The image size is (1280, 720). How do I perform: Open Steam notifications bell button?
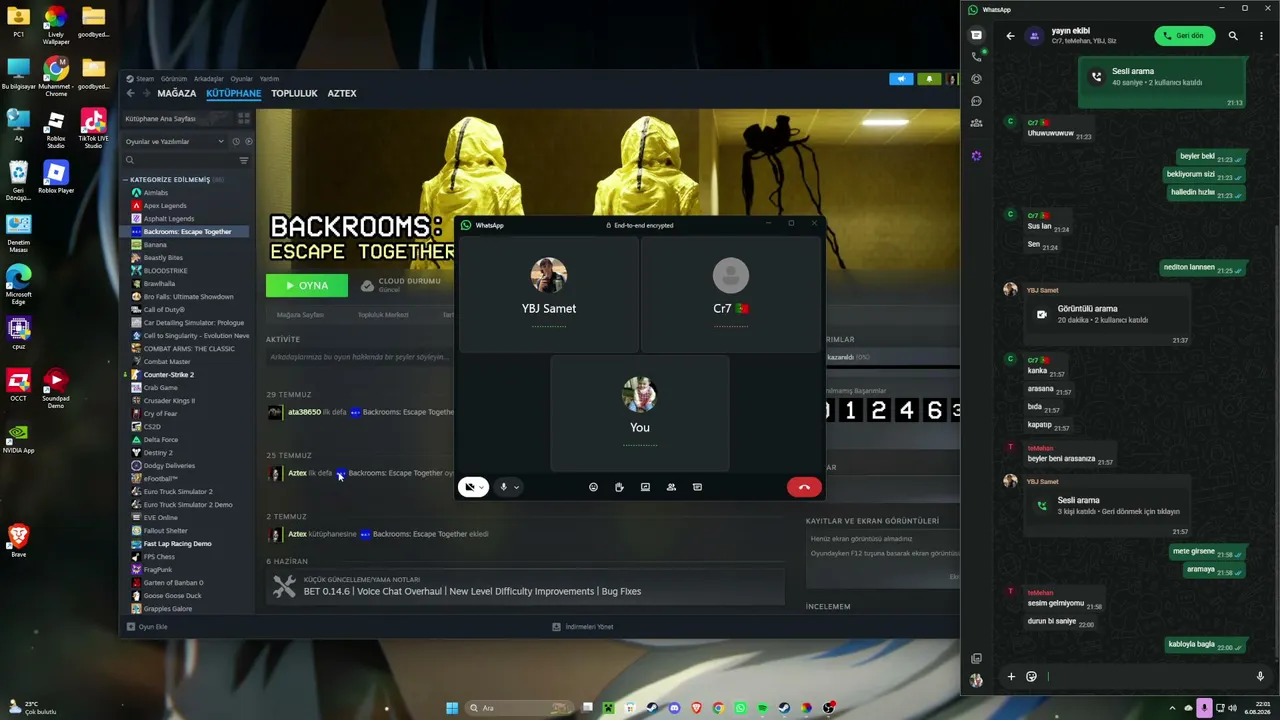929,79
